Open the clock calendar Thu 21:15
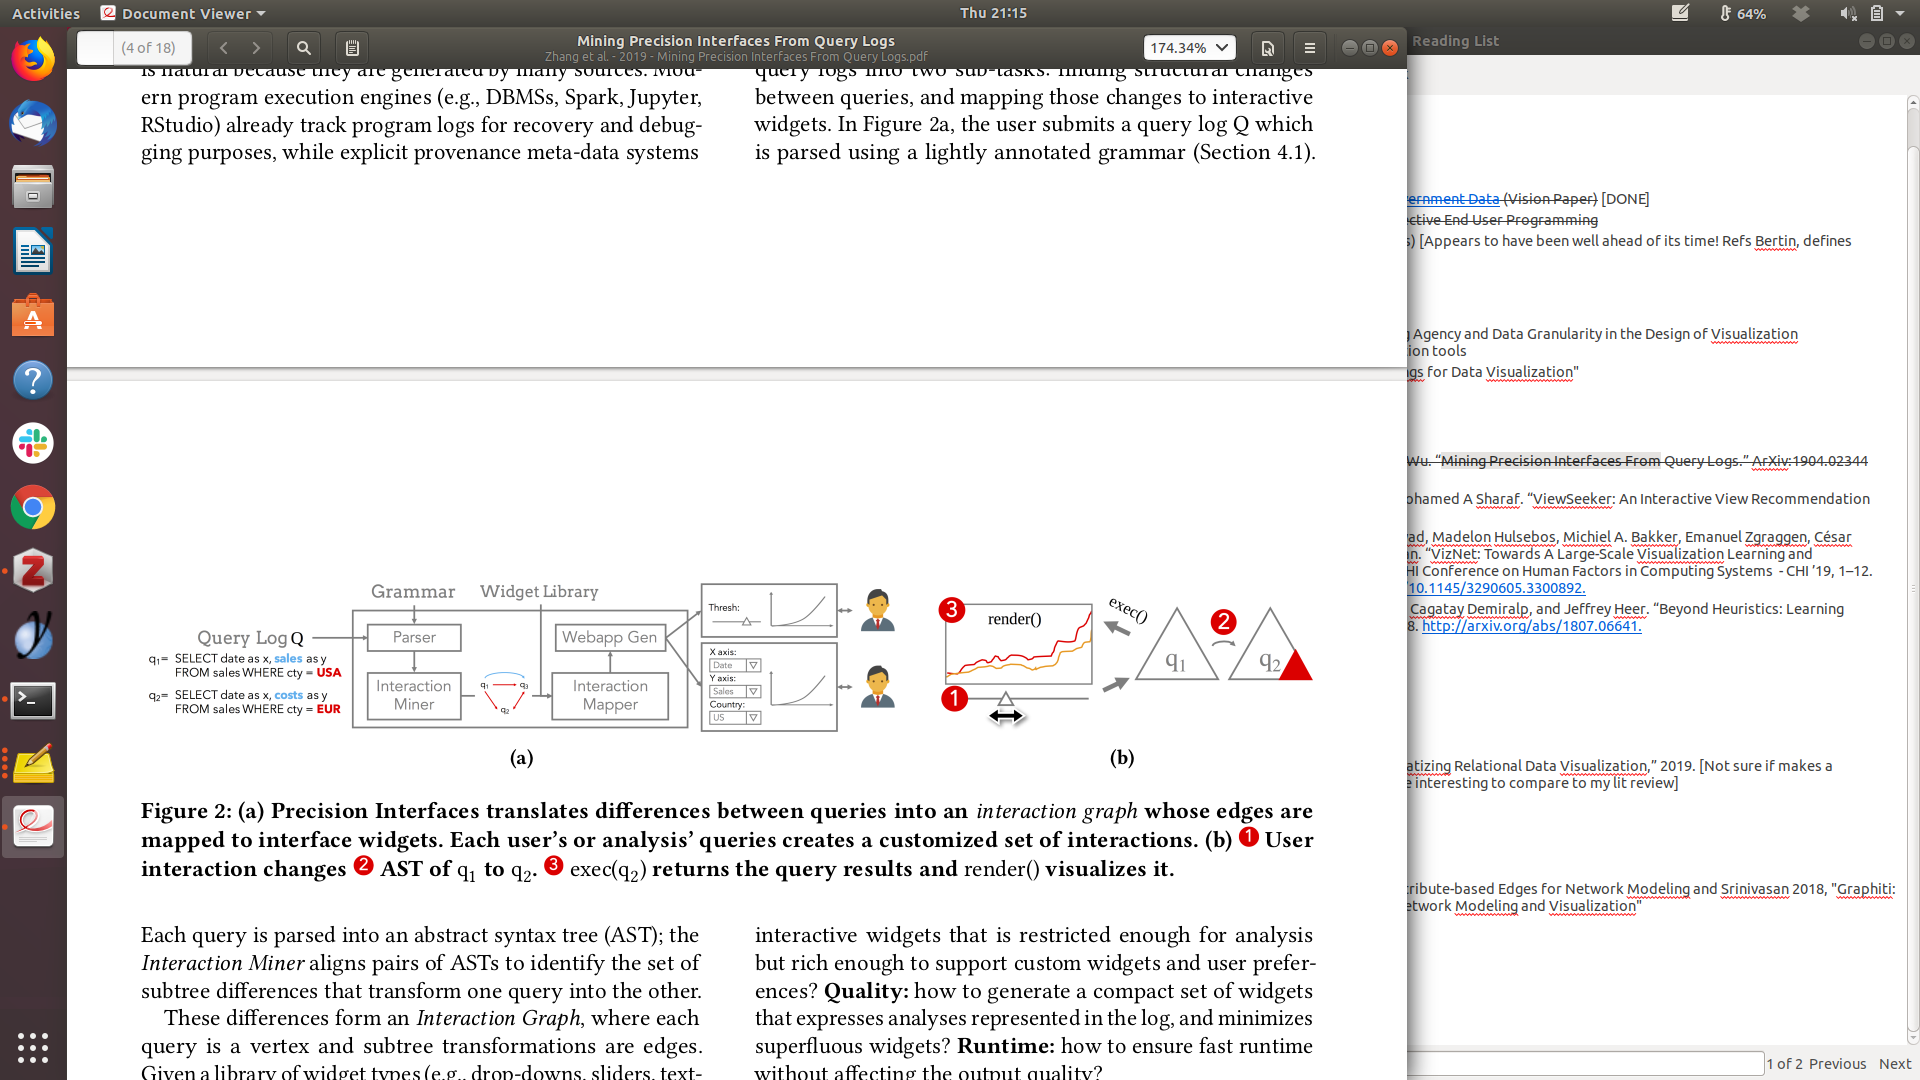 tap(993, 13)
